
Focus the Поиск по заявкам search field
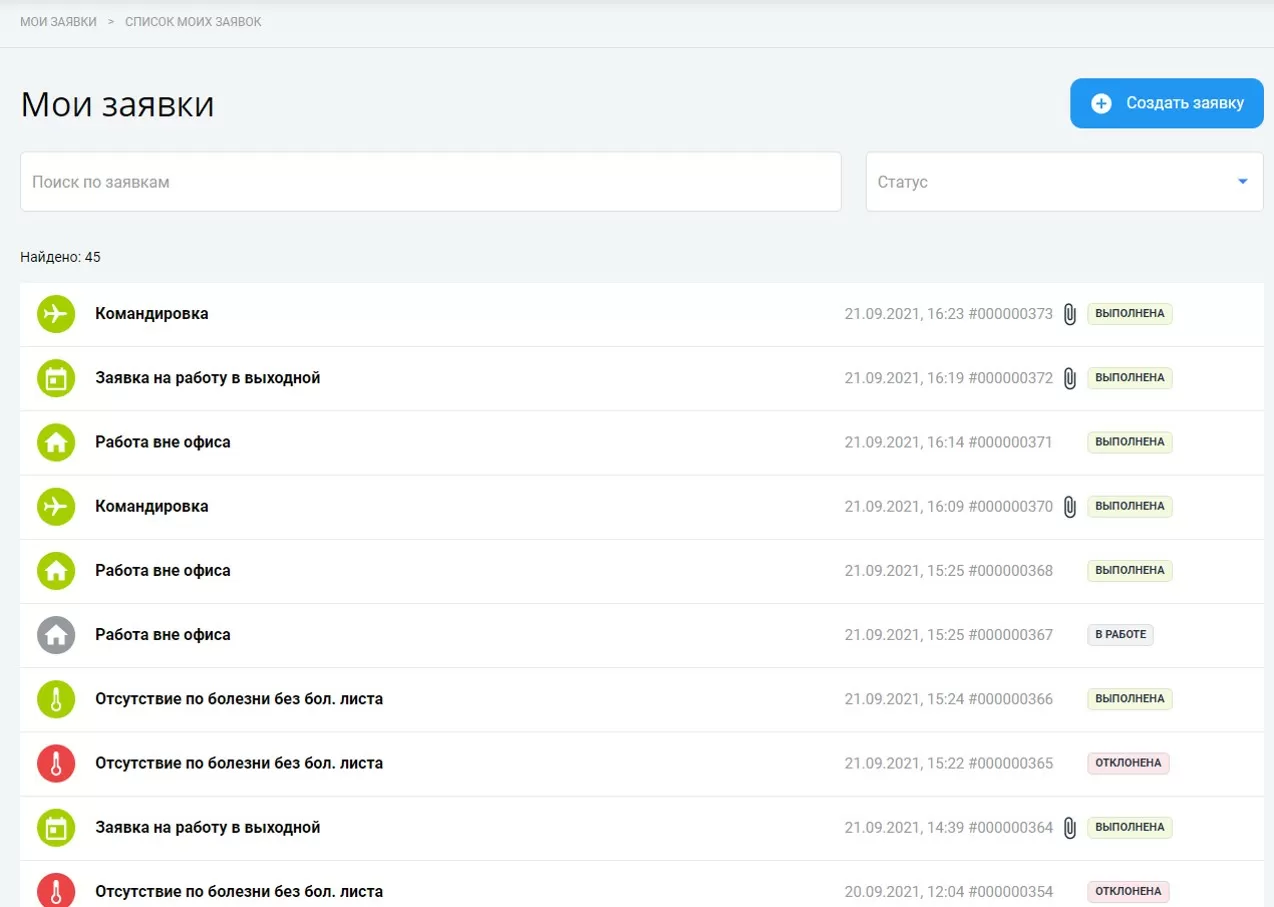click(430, 182)
